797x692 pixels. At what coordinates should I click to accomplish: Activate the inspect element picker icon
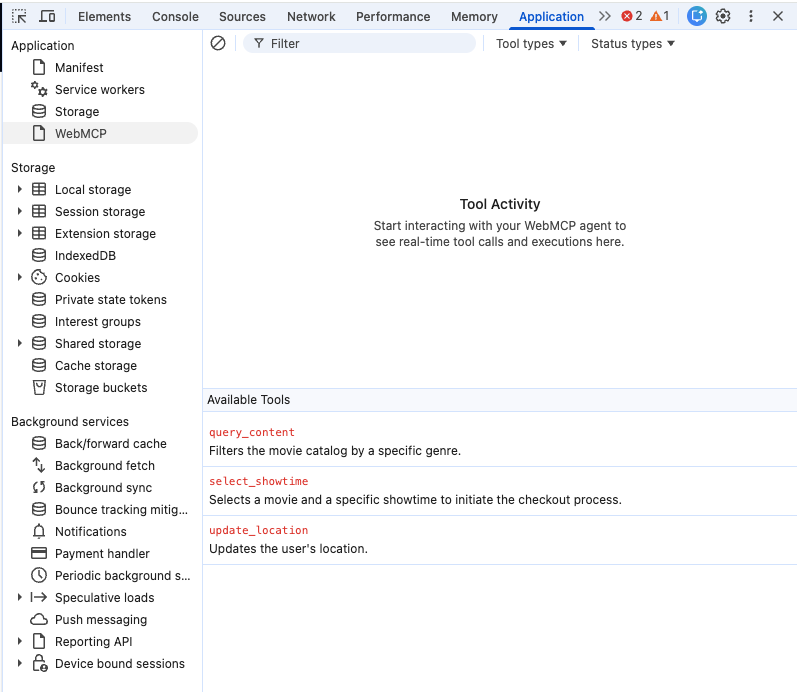coord(19,16)
